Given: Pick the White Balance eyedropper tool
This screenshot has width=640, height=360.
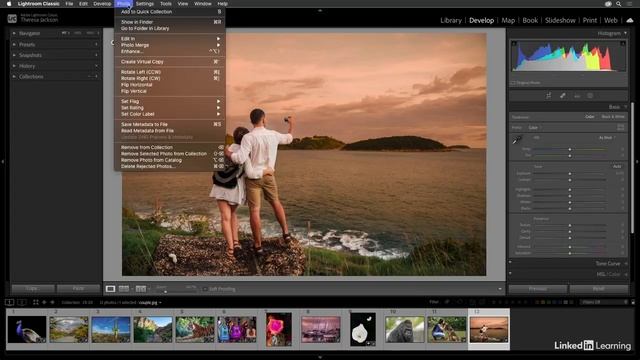Looking at the screenshot, I should point(517,140).
